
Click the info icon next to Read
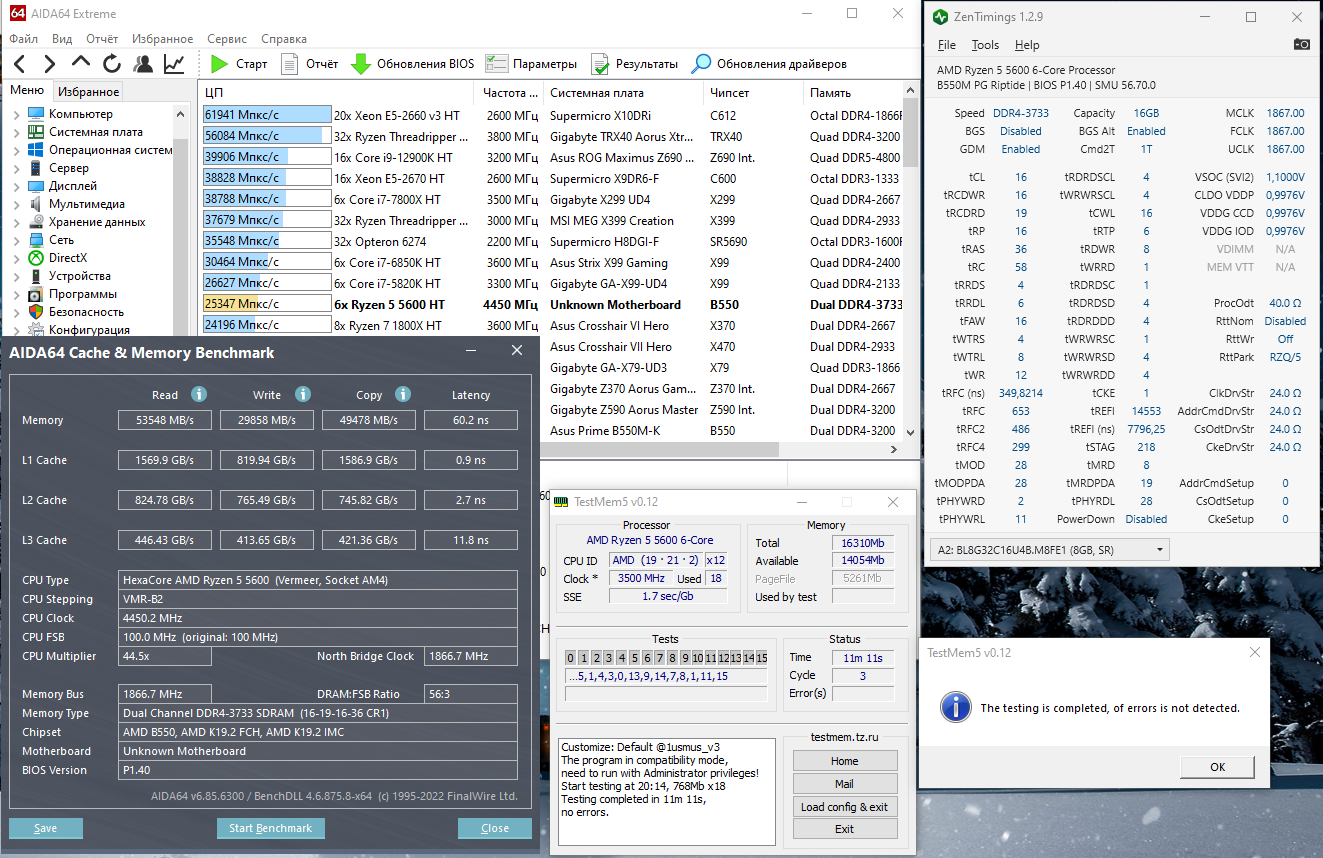click(199, 394)
